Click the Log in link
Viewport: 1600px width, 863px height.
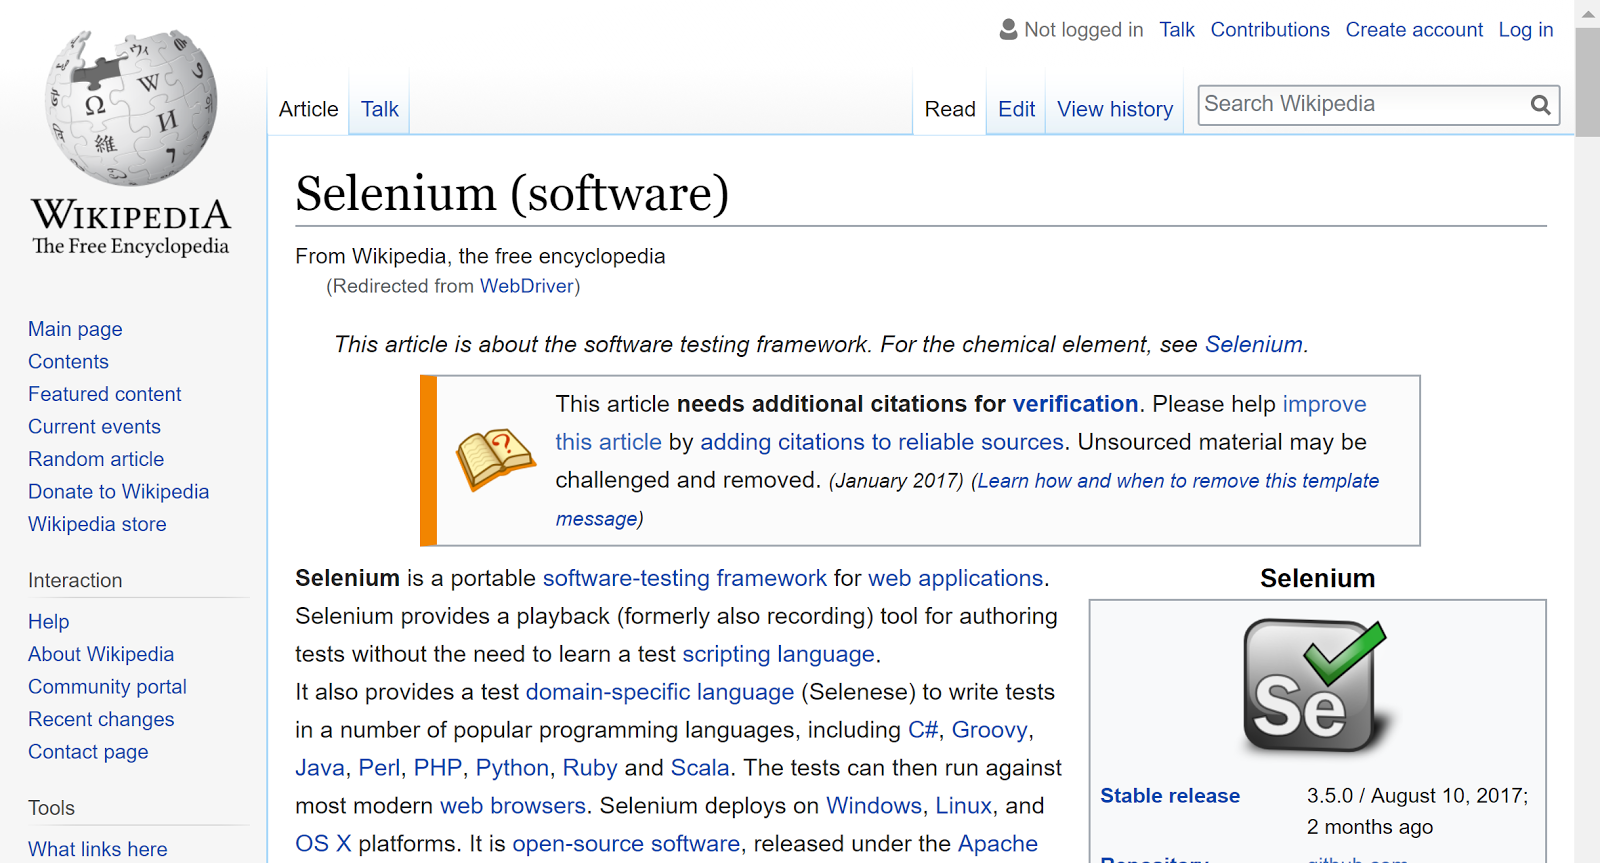[x=1525, y=30]
